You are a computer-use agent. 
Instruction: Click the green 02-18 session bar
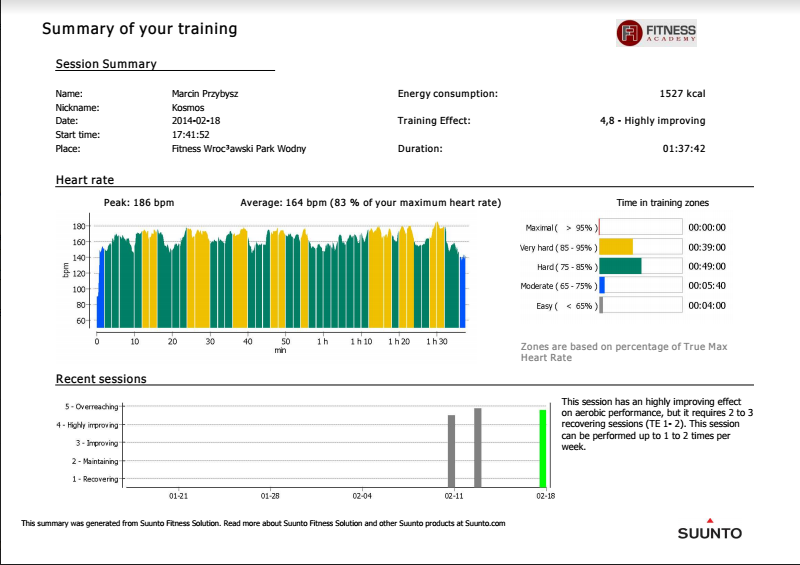coord(543,449)
